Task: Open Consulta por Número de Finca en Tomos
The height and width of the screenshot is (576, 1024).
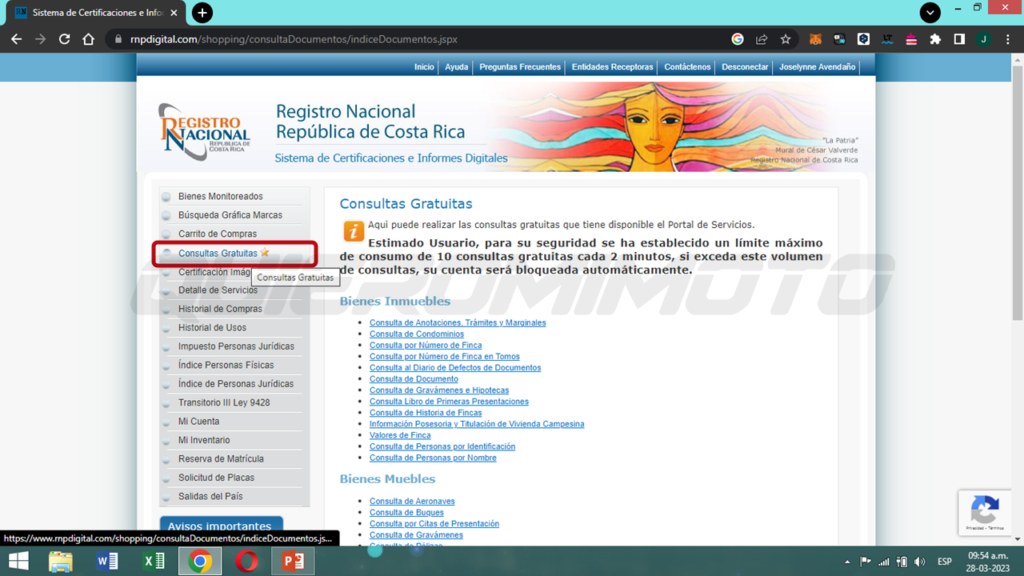Action: pyautogui.click(x=445, y=357)
